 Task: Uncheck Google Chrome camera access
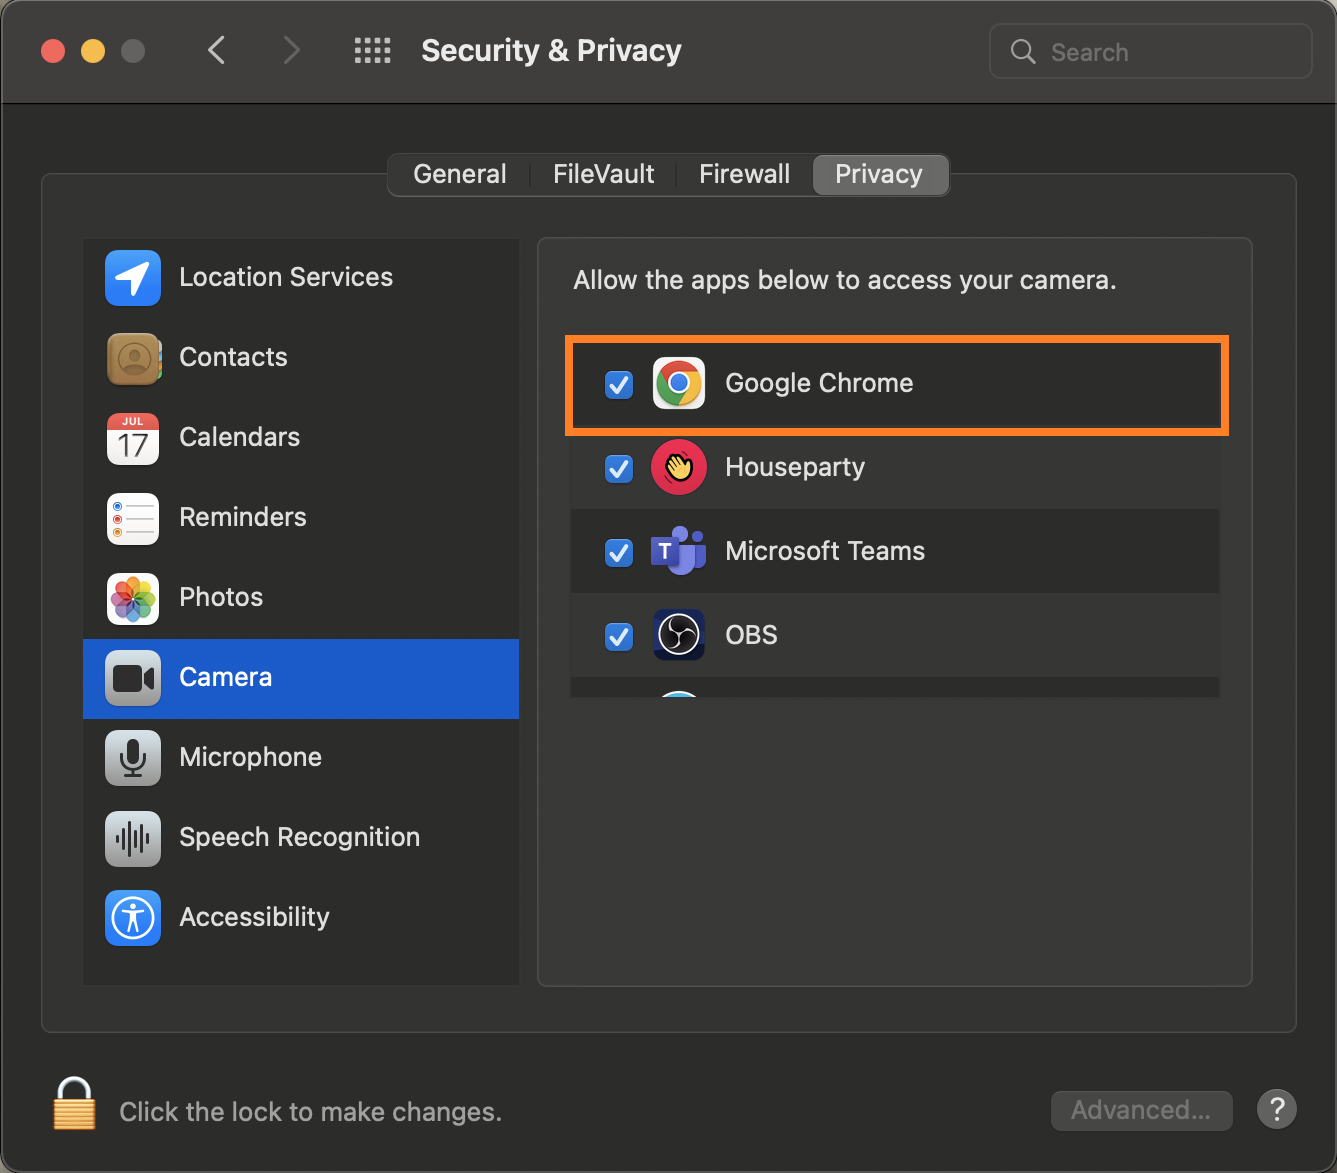[x=619, y=384]
